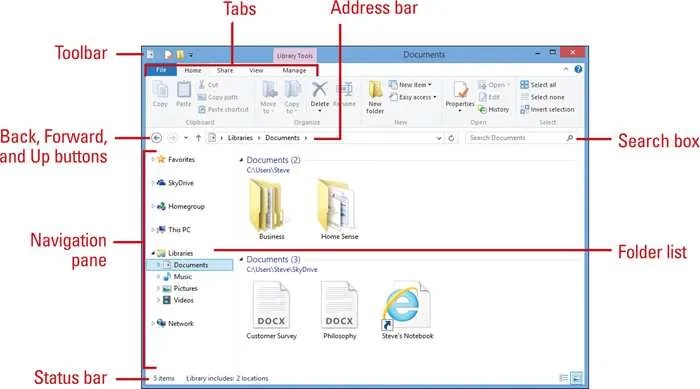Image resolution: width=700 pixels, height=389 pixels.
Task: Create a New folder from the ribbon
Action: tap(375, 97)
